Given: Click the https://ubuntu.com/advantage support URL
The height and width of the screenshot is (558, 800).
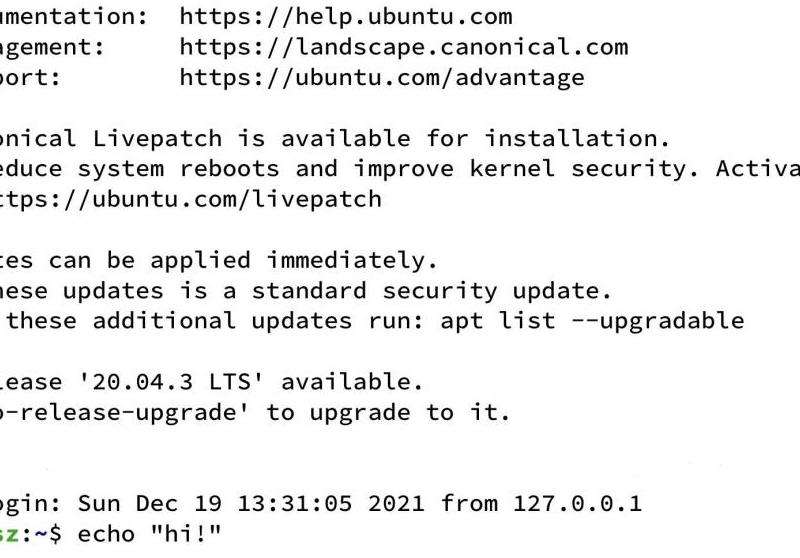Looking at the screenshot, I should tap(382, 78).
